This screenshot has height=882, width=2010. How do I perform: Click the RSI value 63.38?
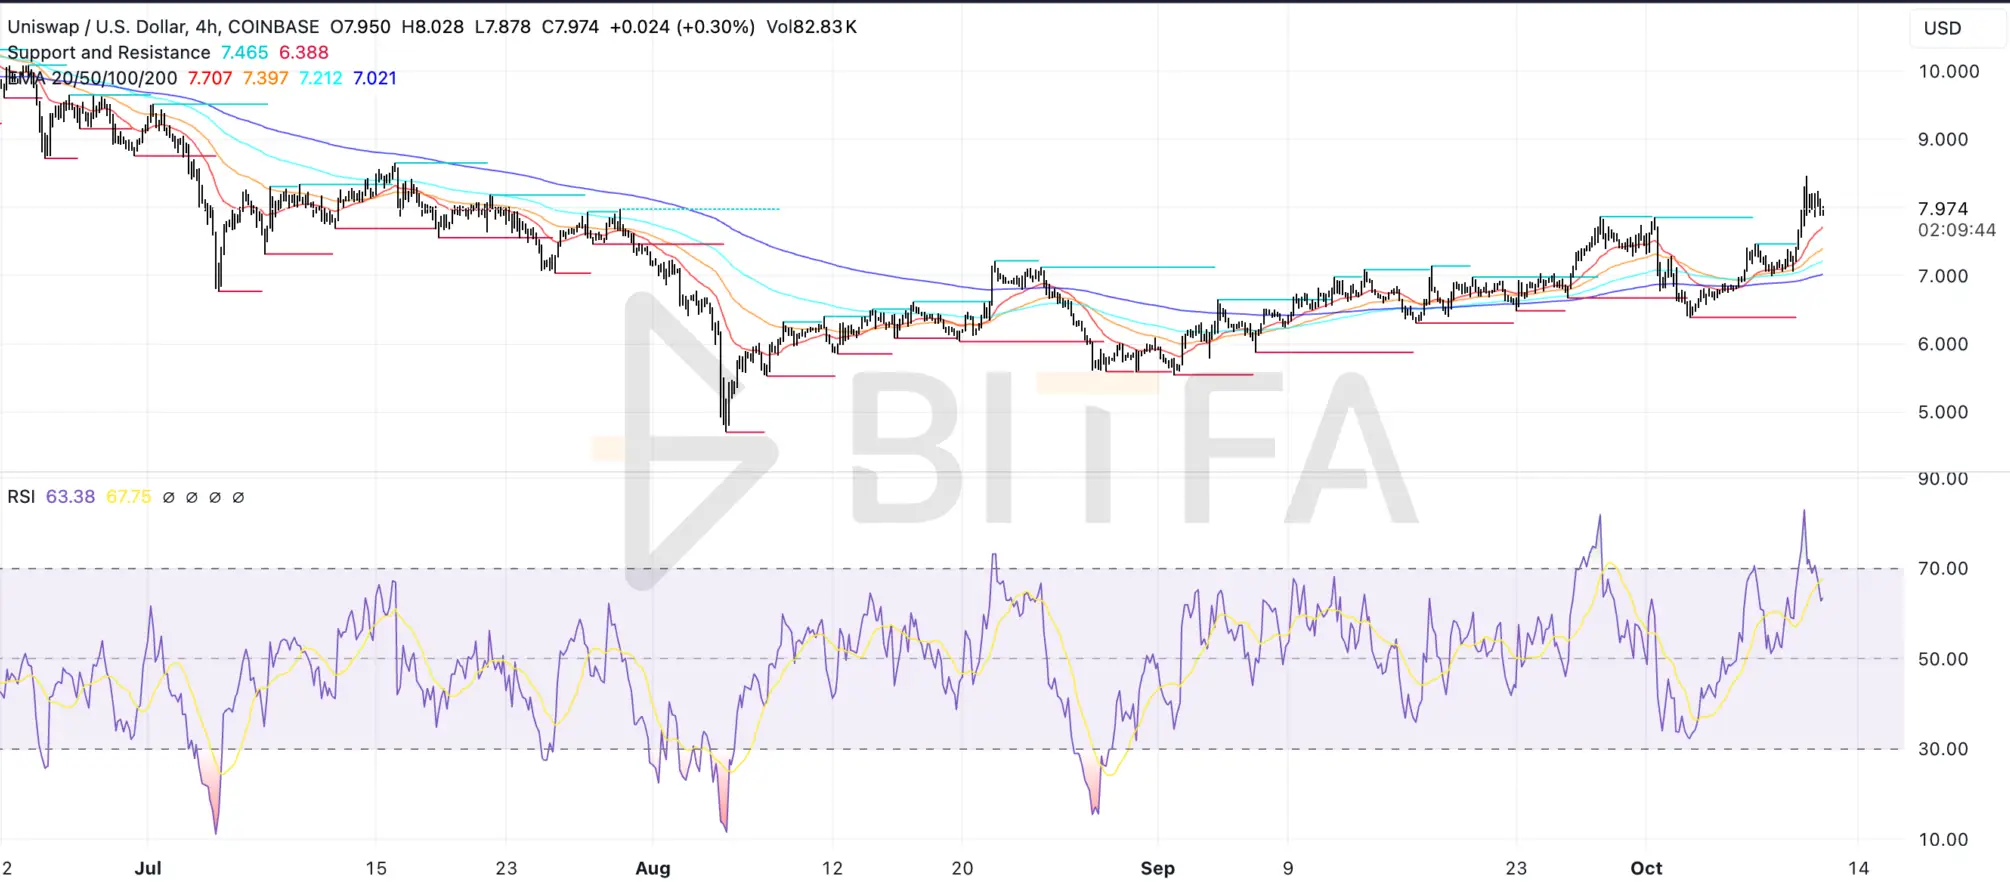tap(70, 497)
